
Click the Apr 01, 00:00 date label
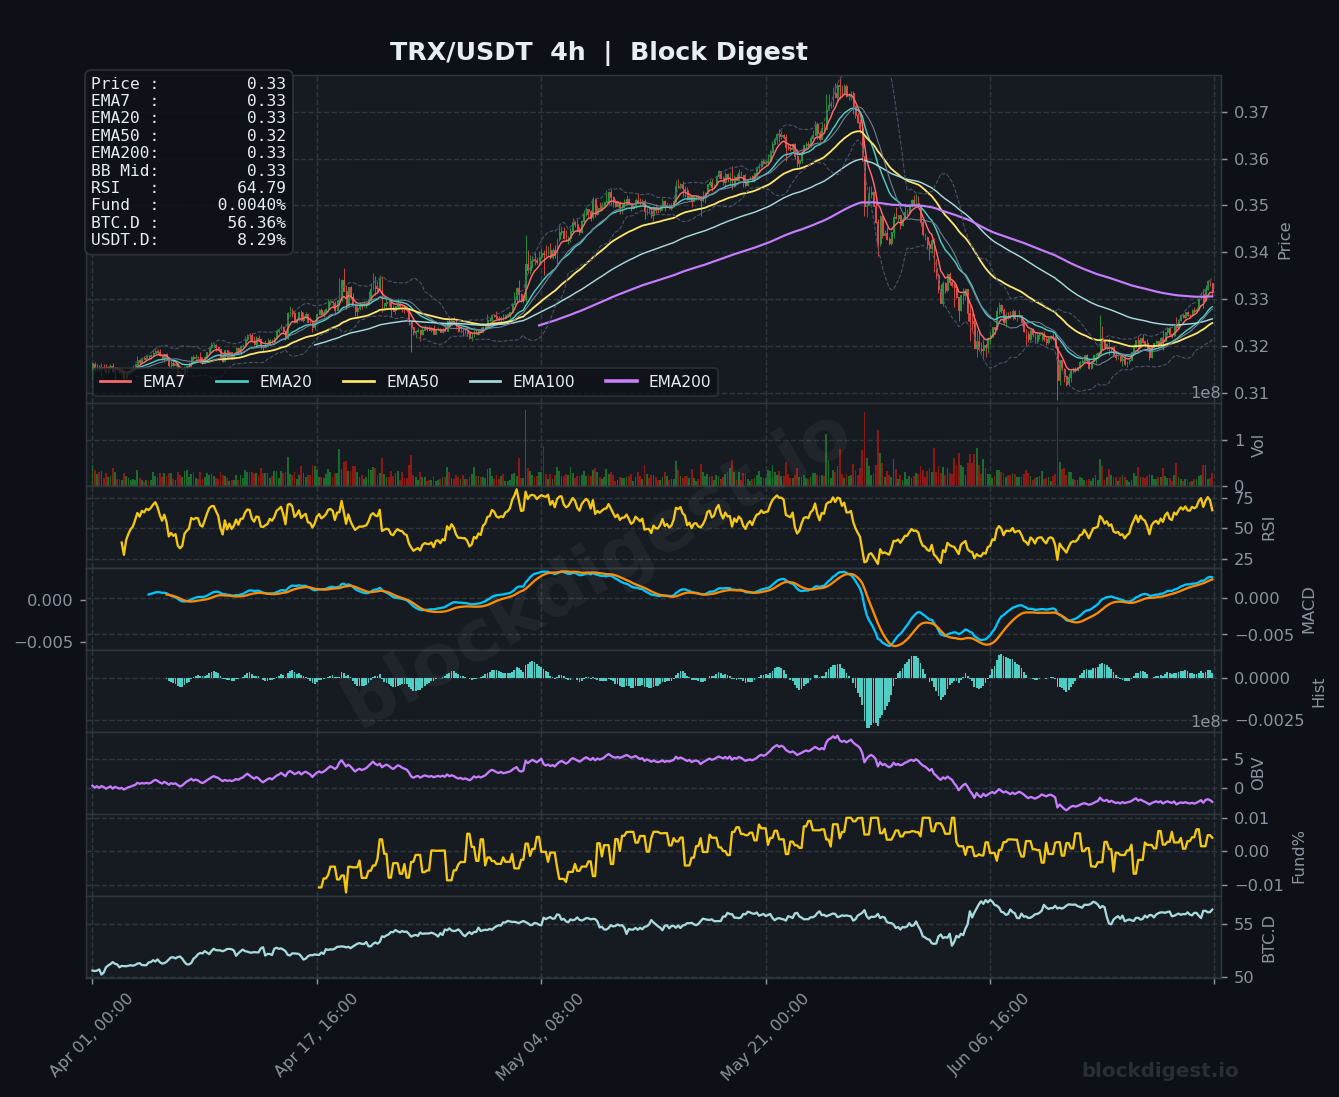(91, 1035)
